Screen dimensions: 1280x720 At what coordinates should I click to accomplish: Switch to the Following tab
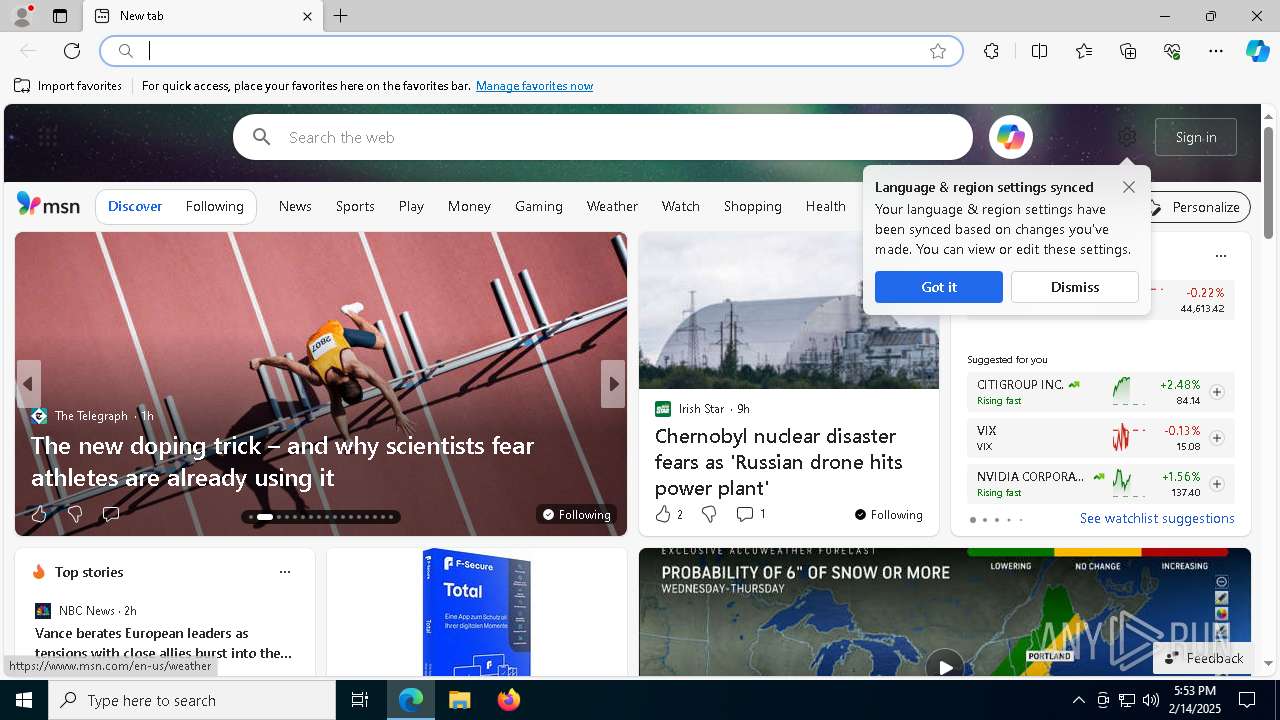(x=214, y=206)
